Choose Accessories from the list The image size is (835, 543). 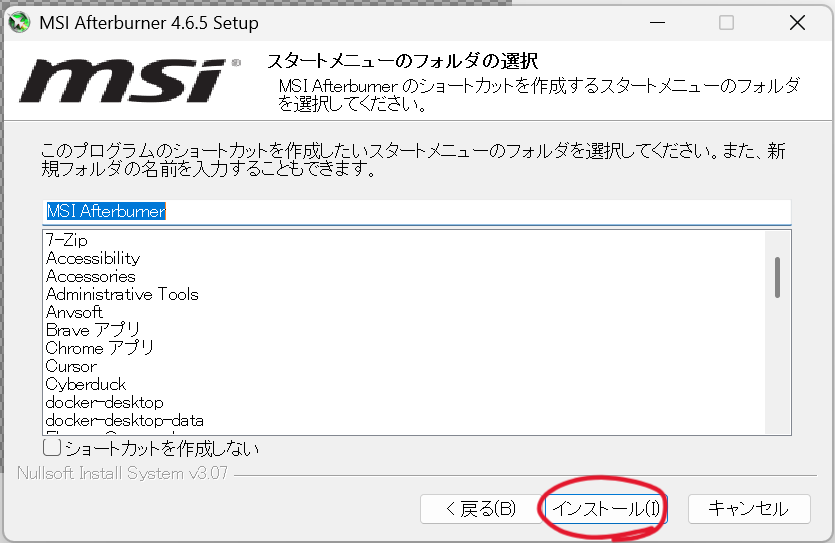point(90,276)
